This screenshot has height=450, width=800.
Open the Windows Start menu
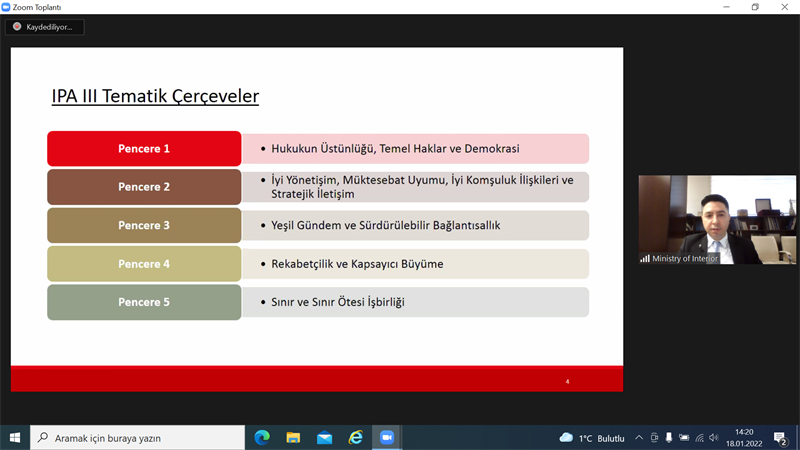[15, 438]
